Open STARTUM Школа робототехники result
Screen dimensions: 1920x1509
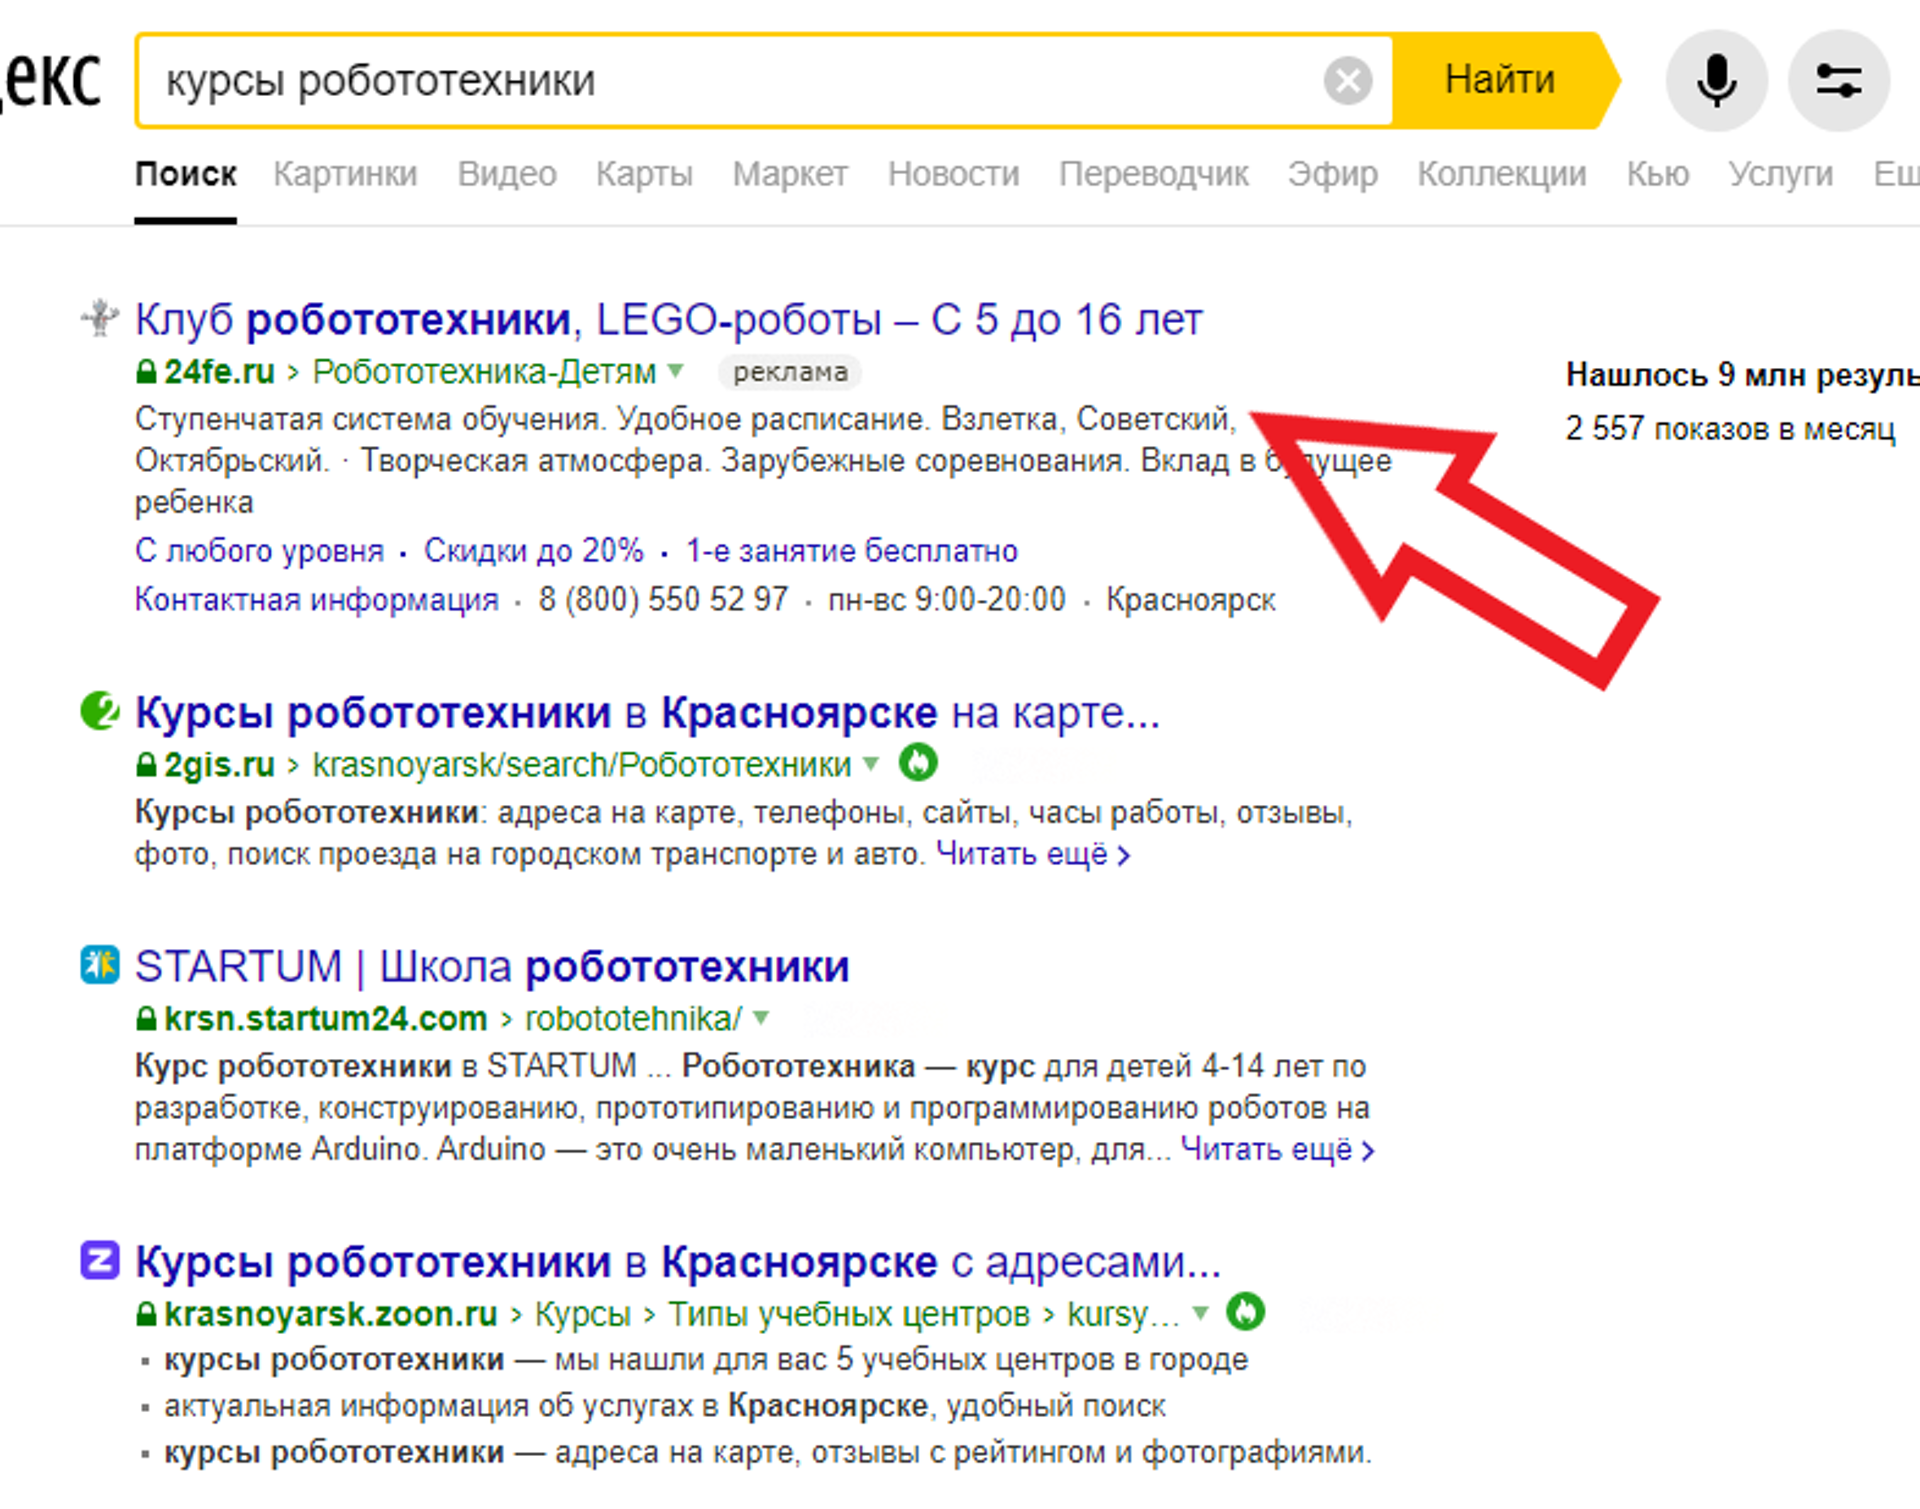point(492,967)
